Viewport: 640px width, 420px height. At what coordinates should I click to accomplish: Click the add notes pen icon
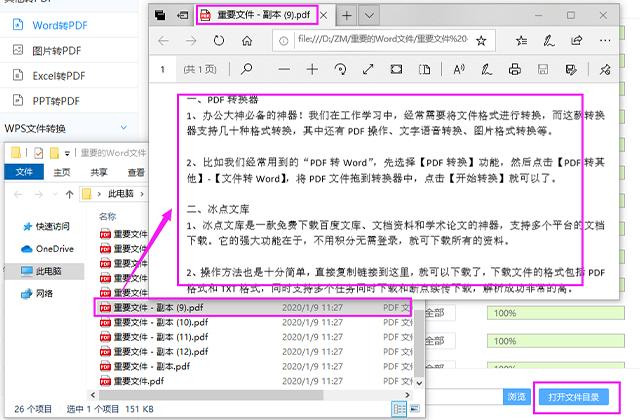tap(549, 41)
